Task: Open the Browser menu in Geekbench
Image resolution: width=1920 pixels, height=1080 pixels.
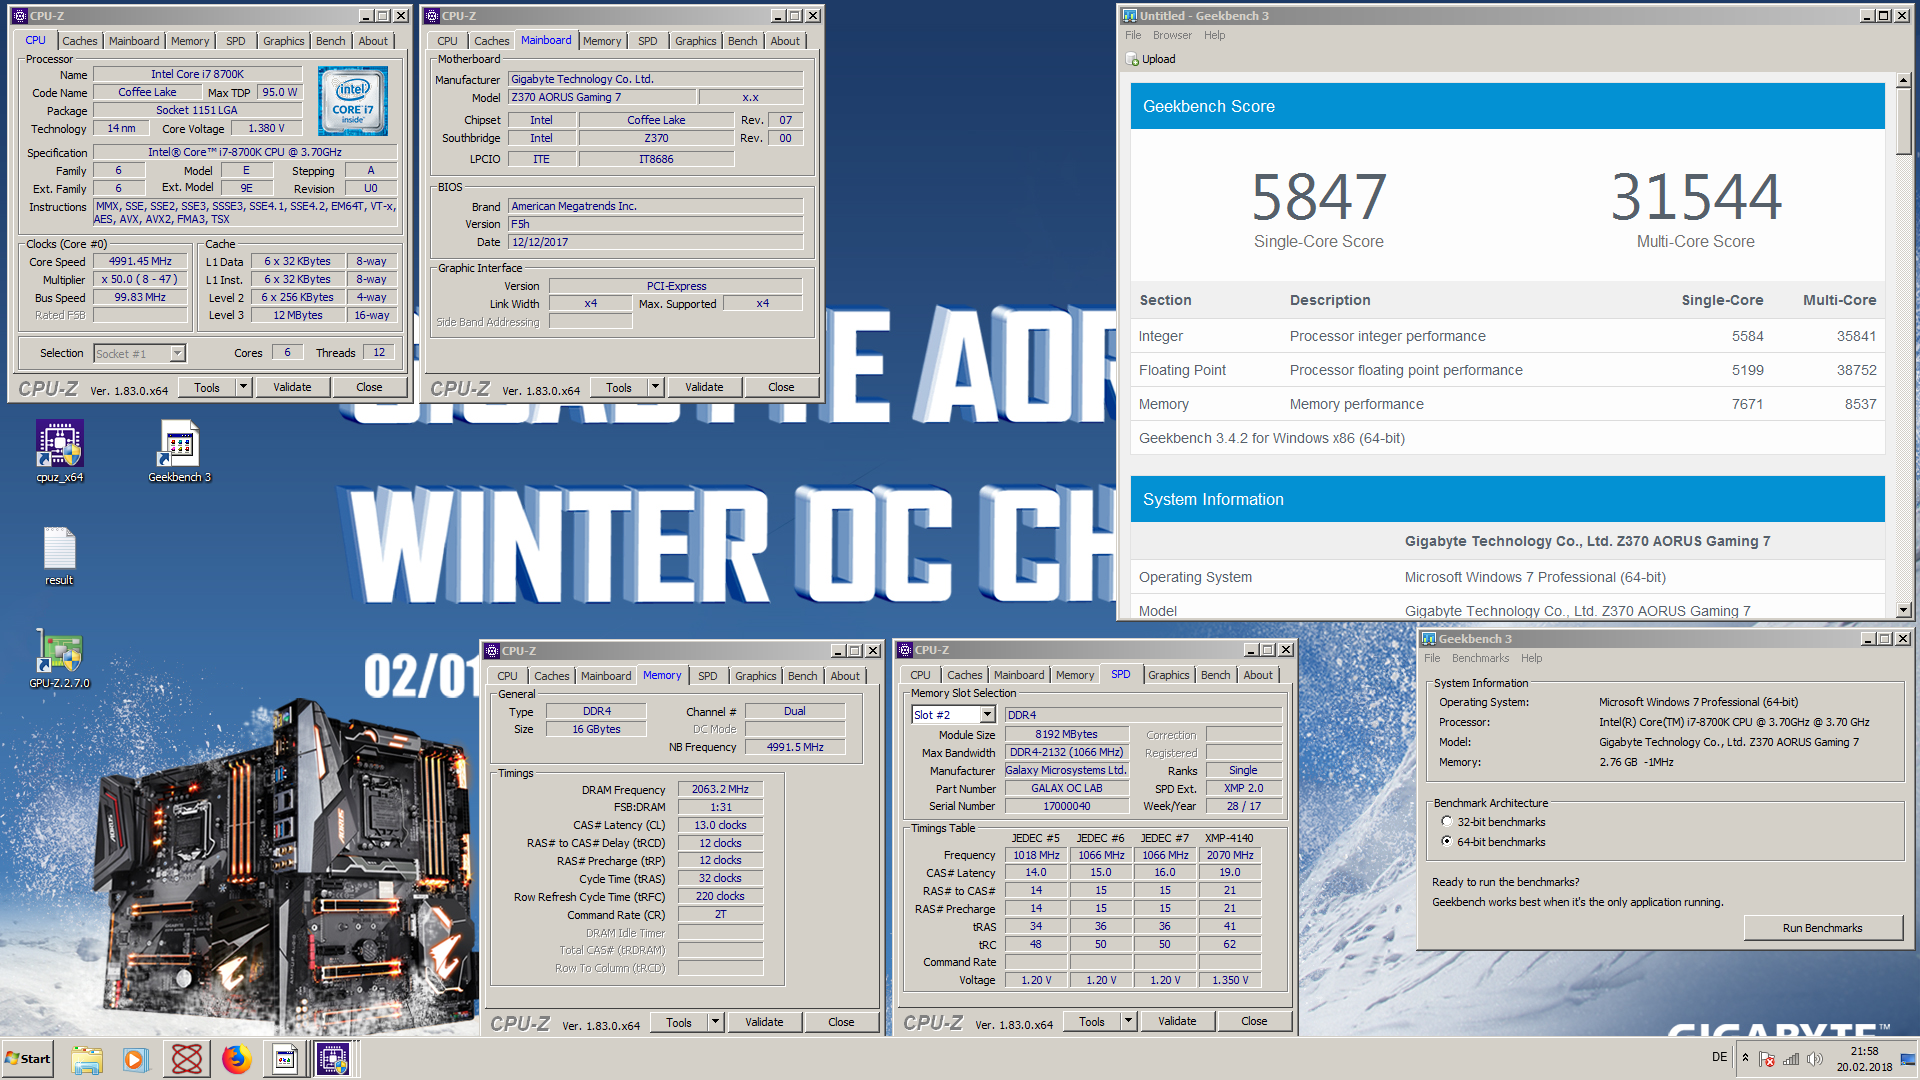Action: [x=1172, y=35]
